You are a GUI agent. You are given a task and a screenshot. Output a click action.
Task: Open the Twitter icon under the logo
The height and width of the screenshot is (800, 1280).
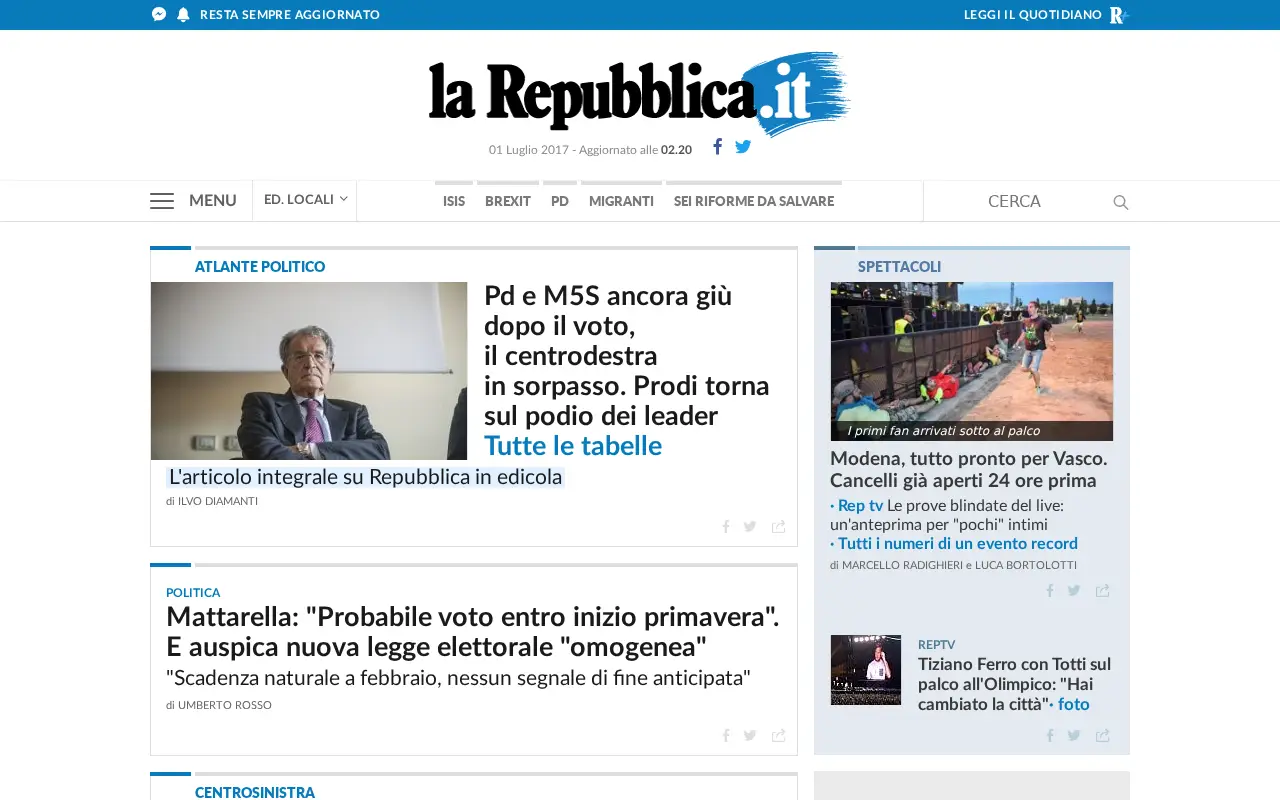pyautogui.click(x=743, y=147)
